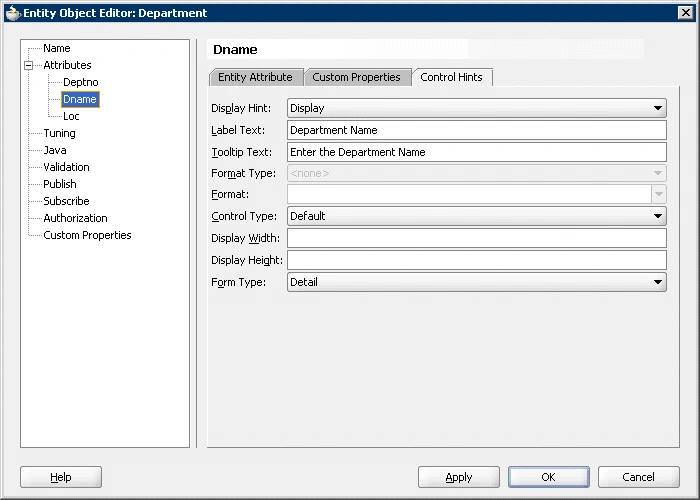Image resolution: width=700 pixels, height=500 pixels.
Task: Collapse the Attributes tree node
Action: pyautogui.click(x=29, y=66)
